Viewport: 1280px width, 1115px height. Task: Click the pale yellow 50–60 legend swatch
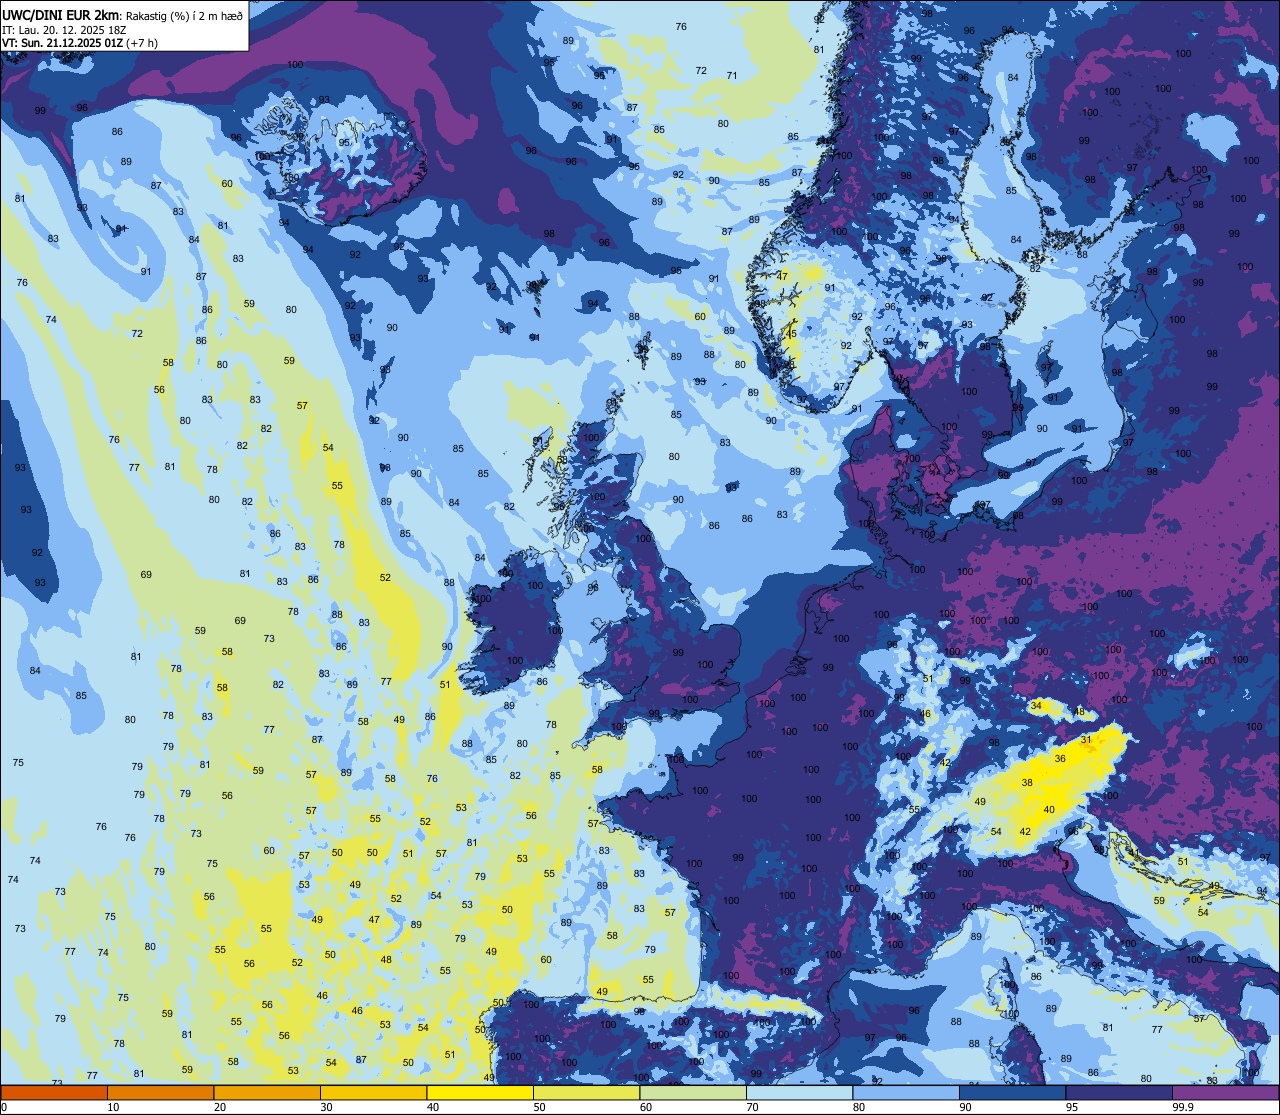pyautogui.click(x=587, y=1092)
